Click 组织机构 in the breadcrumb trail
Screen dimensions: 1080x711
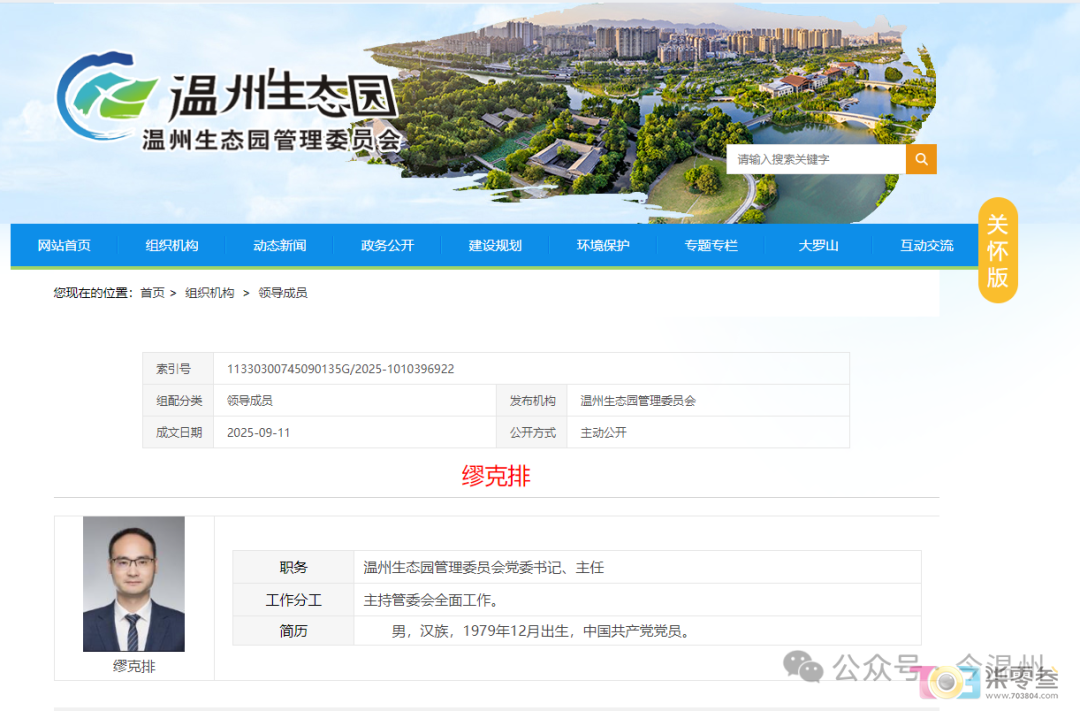click(209, 293)
